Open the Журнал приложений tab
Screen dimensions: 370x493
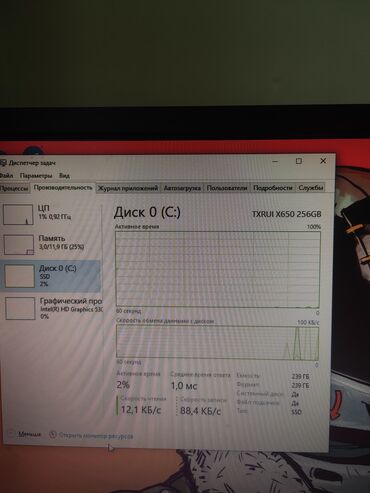[128, 188]
